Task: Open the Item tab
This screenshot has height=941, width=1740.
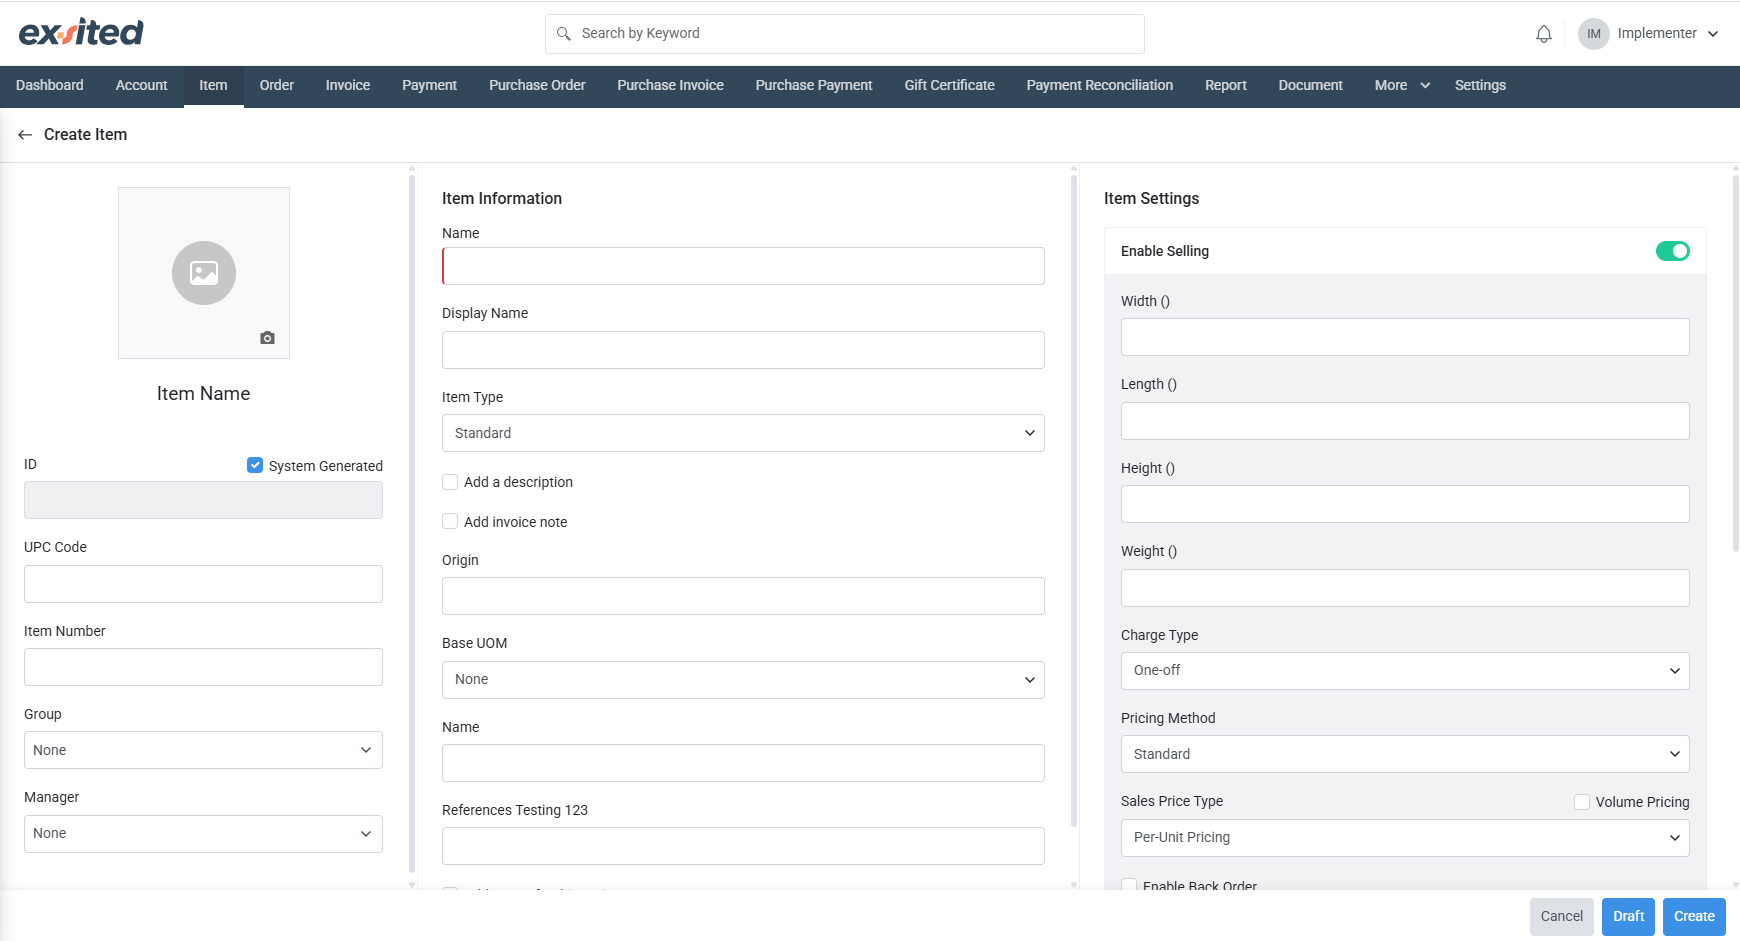Action: [213, 86]
